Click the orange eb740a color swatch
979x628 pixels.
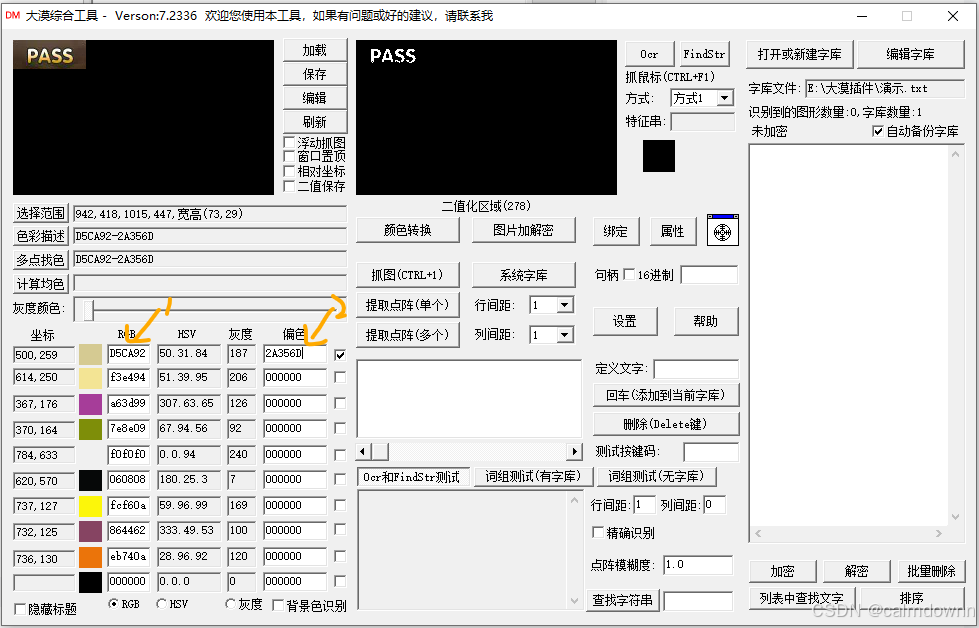point(91,557)
